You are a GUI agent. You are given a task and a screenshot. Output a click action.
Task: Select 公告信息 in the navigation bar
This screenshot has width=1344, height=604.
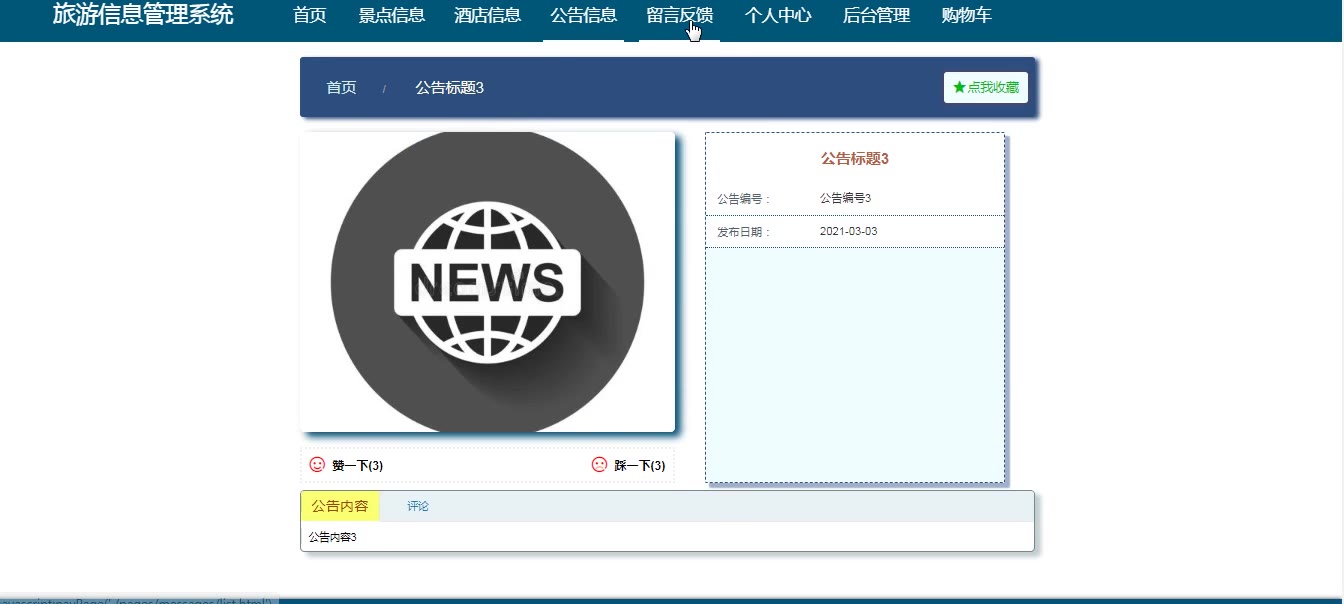click(x=583, y=16)
